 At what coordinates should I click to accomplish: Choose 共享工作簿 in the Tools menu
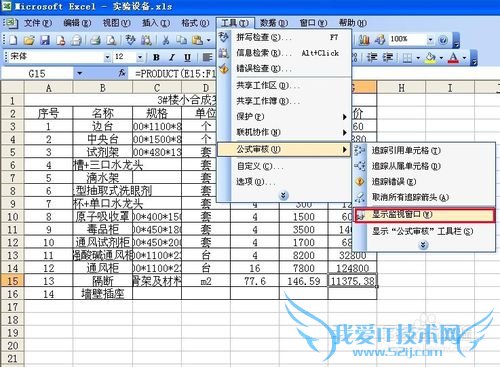coord(284,101)
